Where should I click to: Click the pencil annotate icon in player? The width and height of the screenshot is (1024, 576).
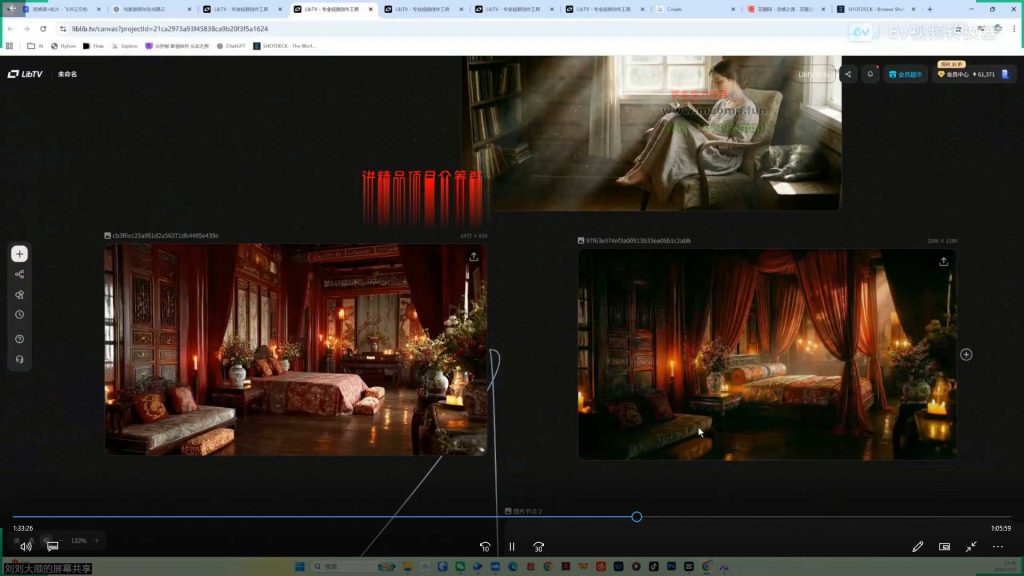[x=918, y=547]
